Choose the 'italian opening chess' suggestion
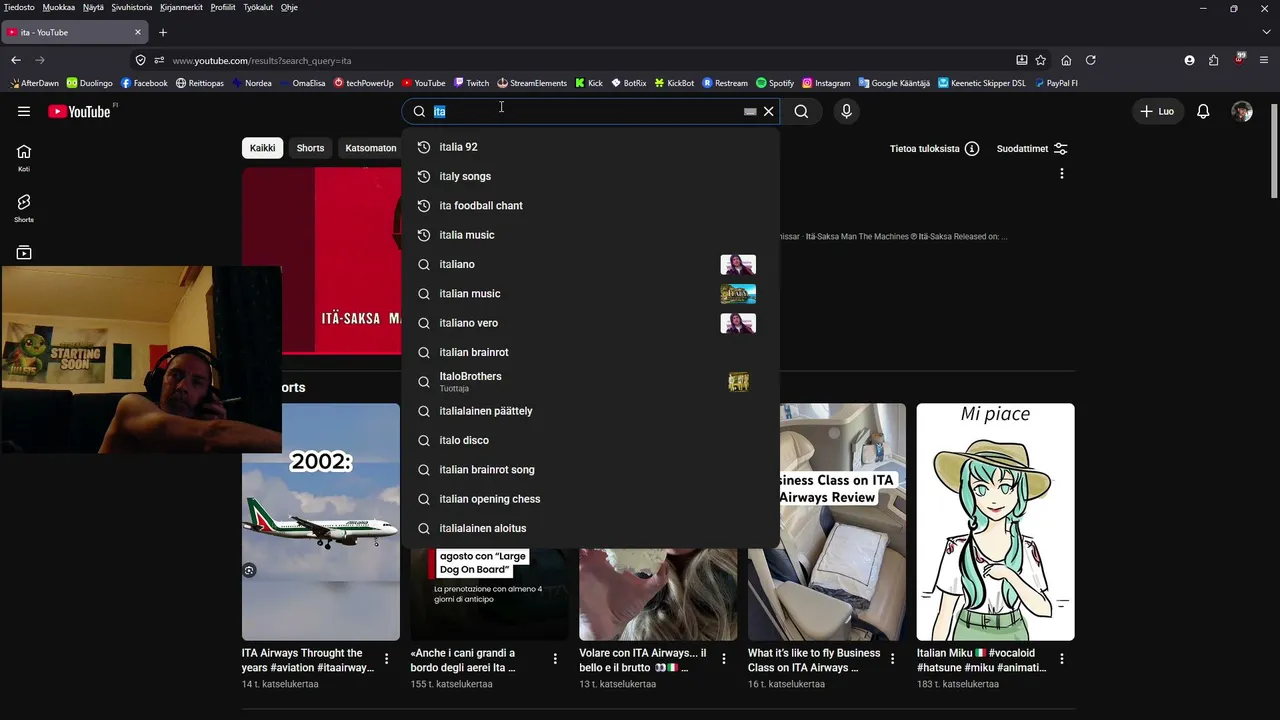Image resolution: width=1280 pixels, height=720 pixels. coord(590,499)
